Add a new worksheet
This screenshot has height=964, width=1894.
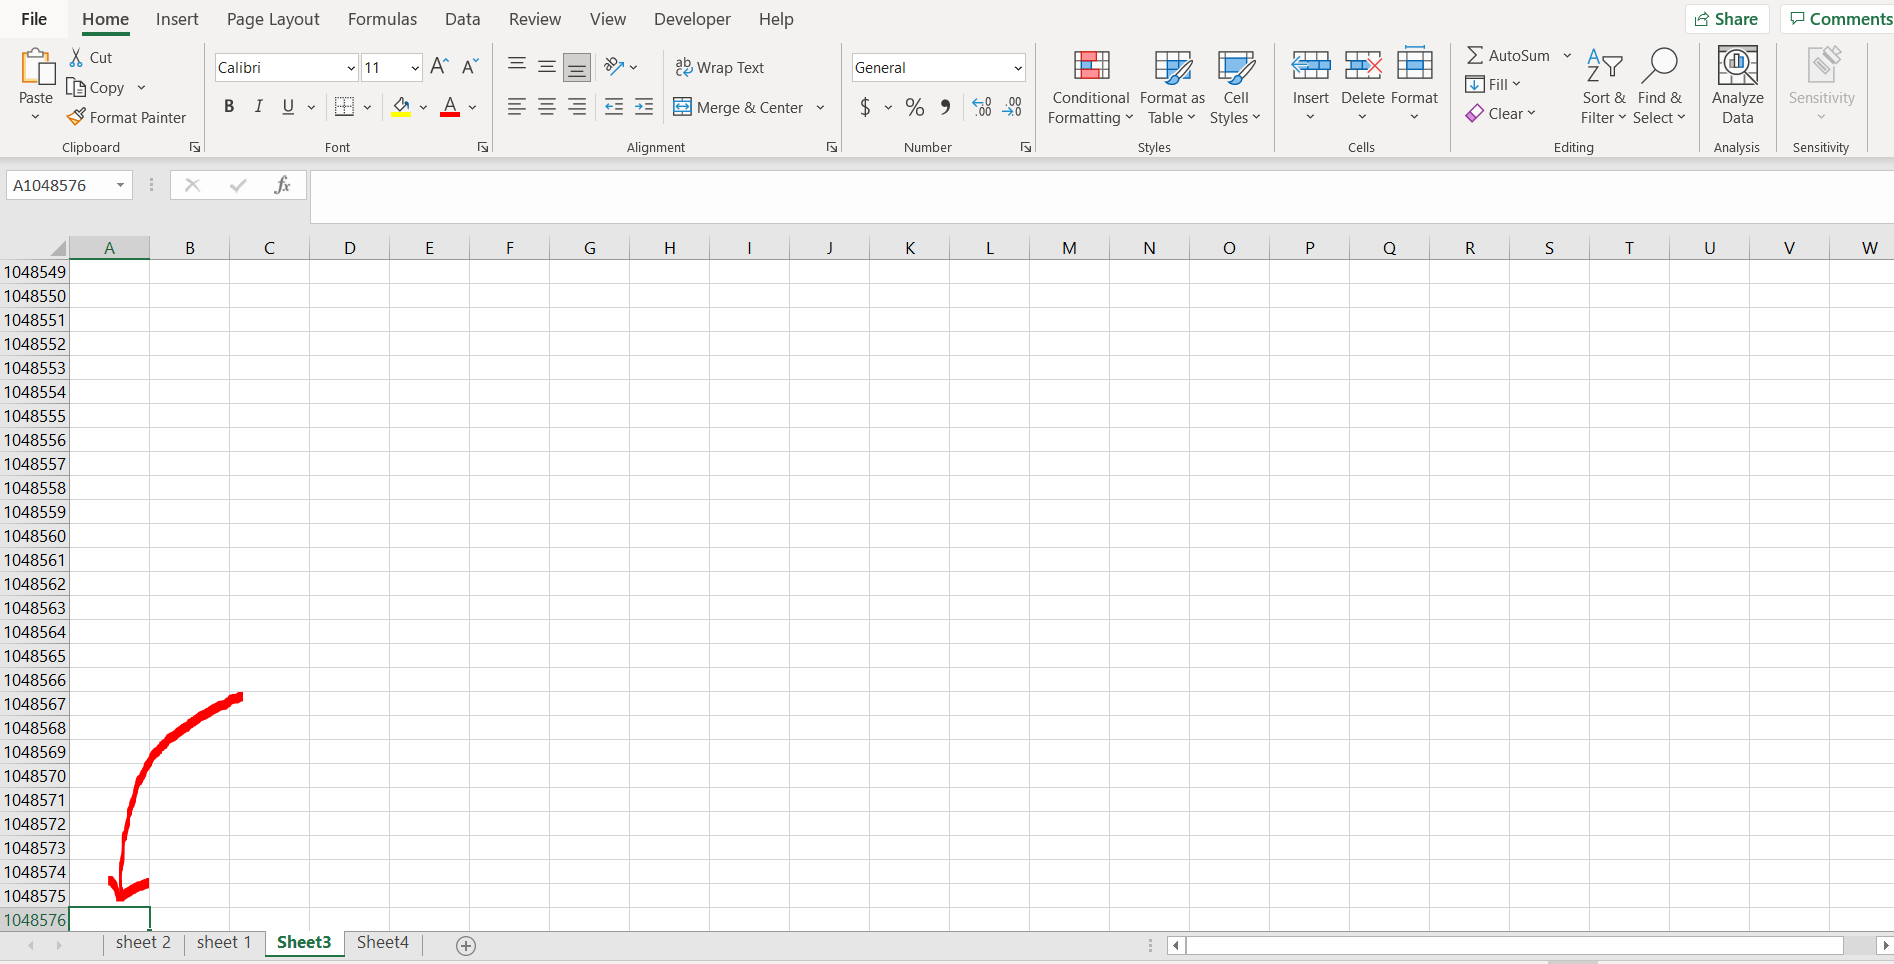pos(464,944)
